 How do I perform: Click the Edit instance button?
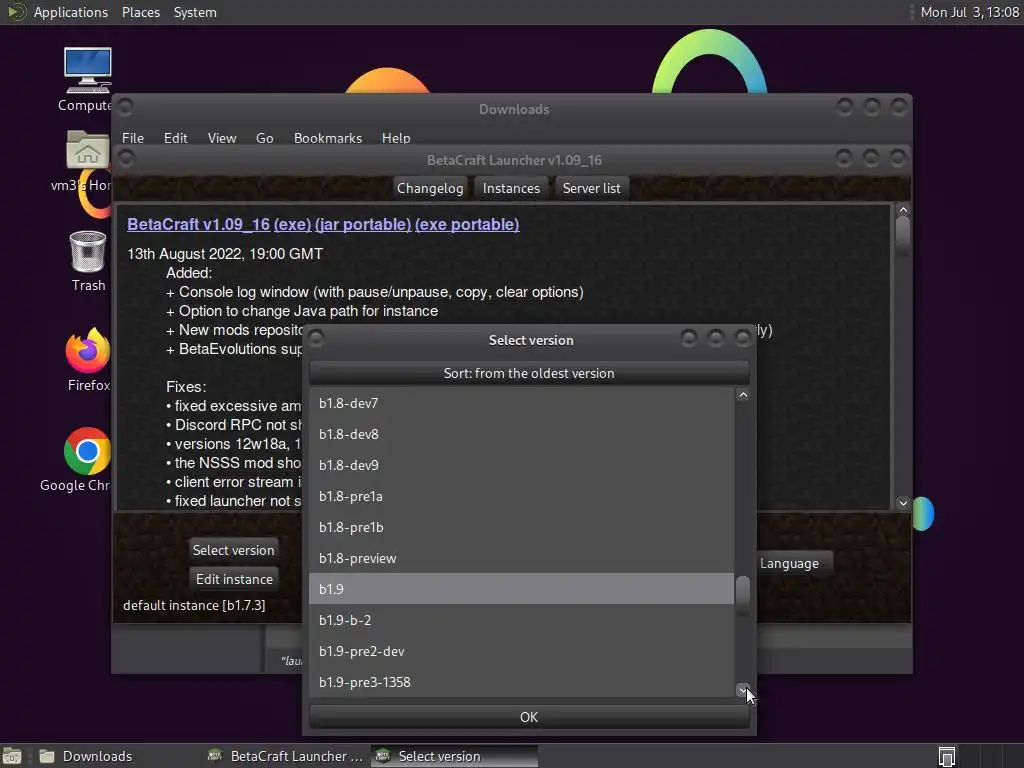pyautogui.click(x=234, y=579)
